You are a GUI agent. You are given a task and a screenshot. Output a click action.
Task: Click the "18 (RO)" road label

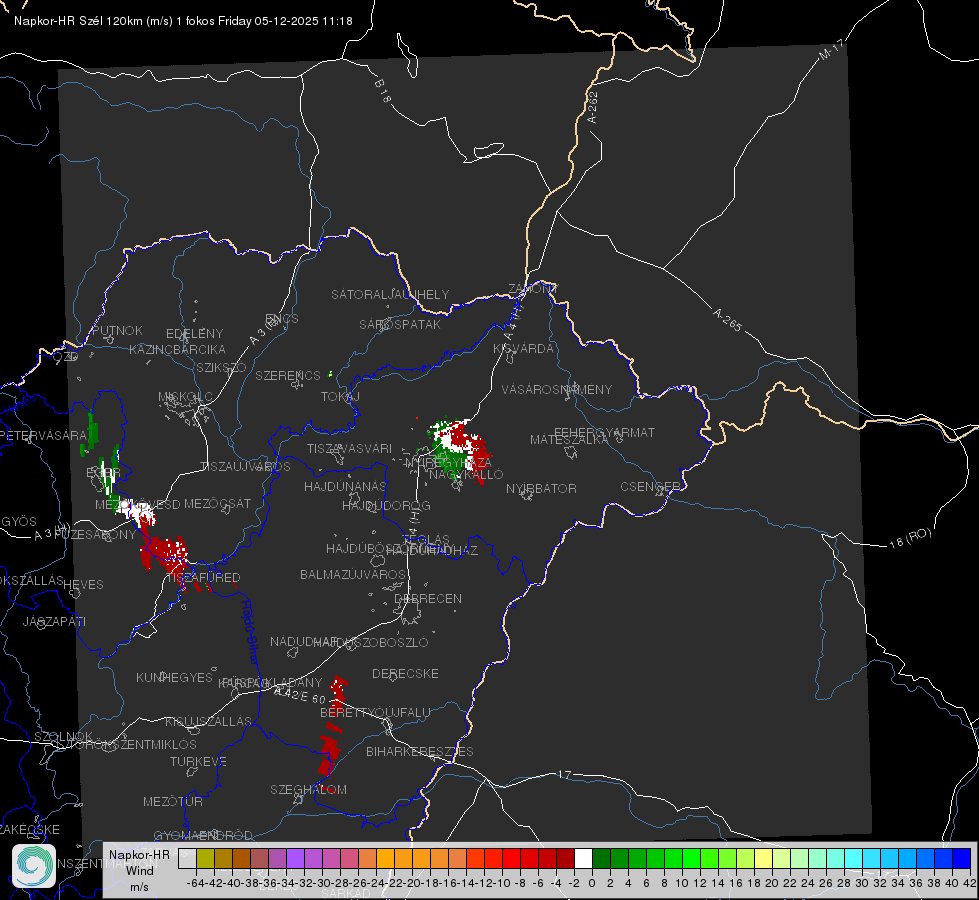point(910,538)
